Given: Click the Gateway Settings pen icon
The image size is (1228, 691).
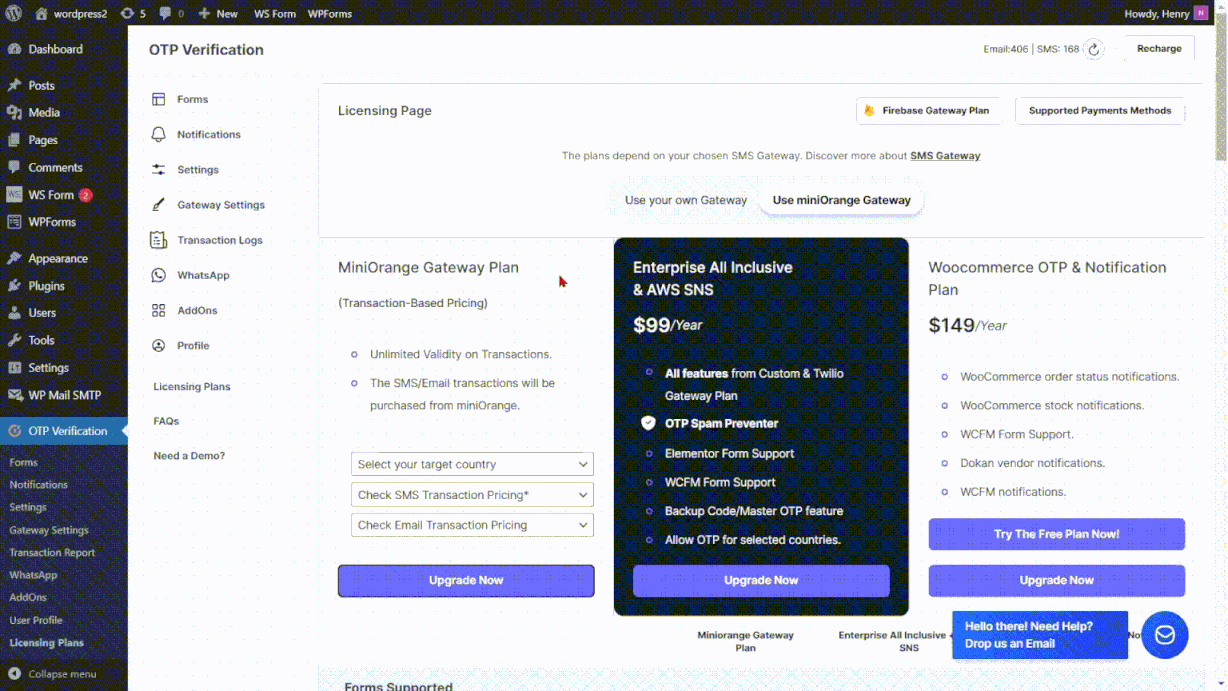Looking at the screenshot, I should 158,205.
